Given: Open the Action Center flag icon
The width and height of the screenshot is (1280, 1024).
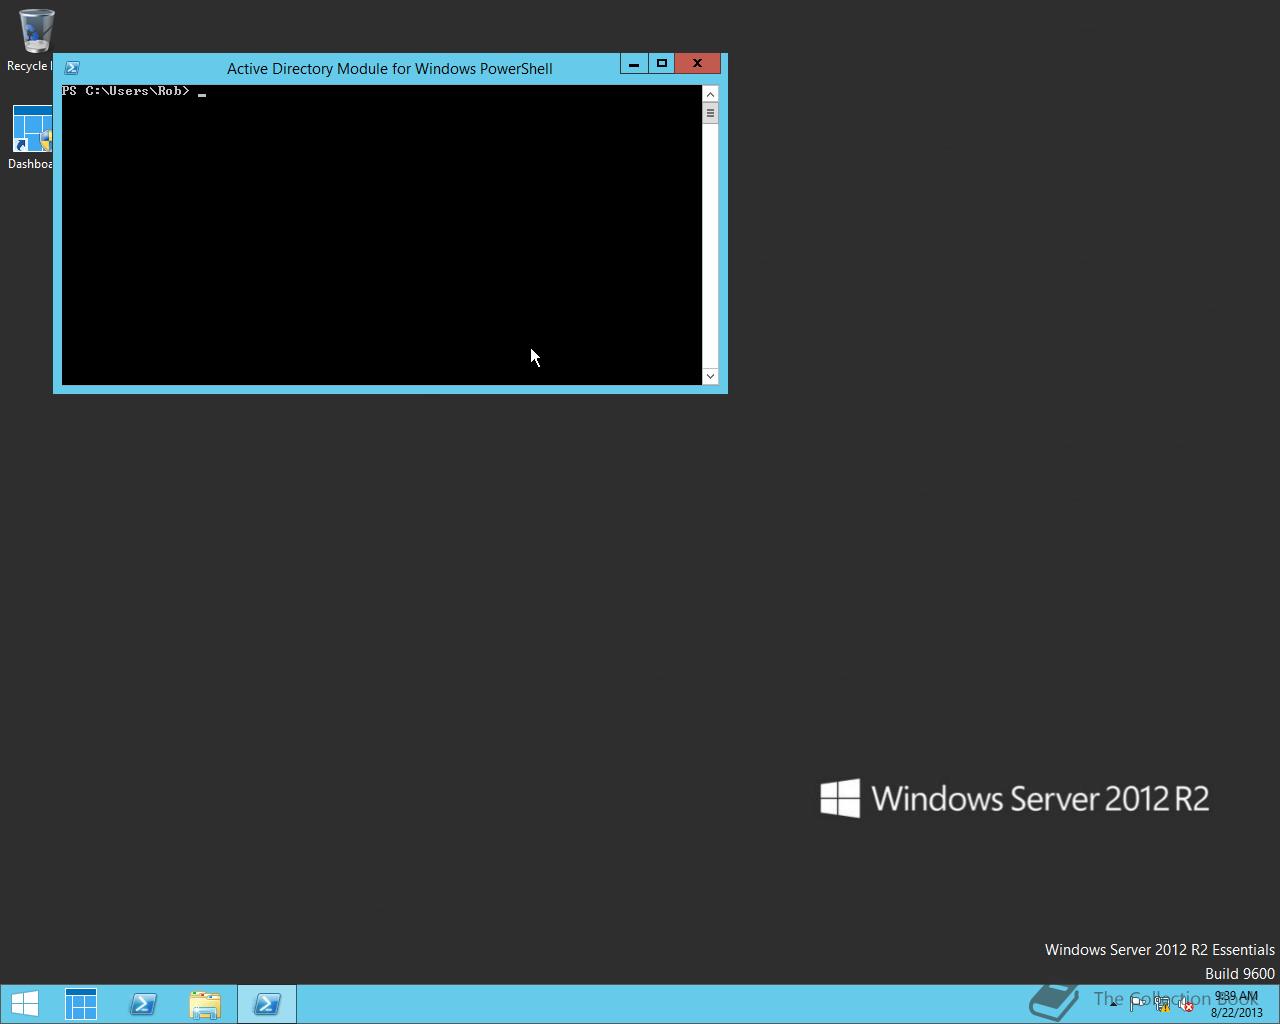Looking at the screenshot, I should [x=1138, y=1004].
